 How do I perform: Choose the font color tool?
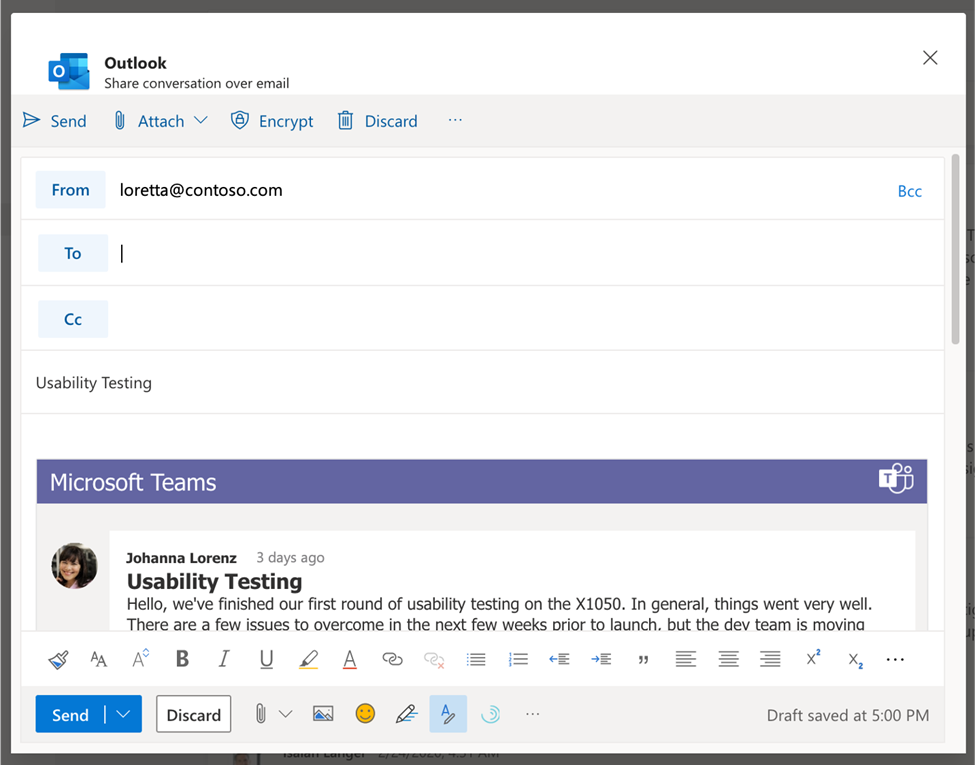click(x=350, y=659)
